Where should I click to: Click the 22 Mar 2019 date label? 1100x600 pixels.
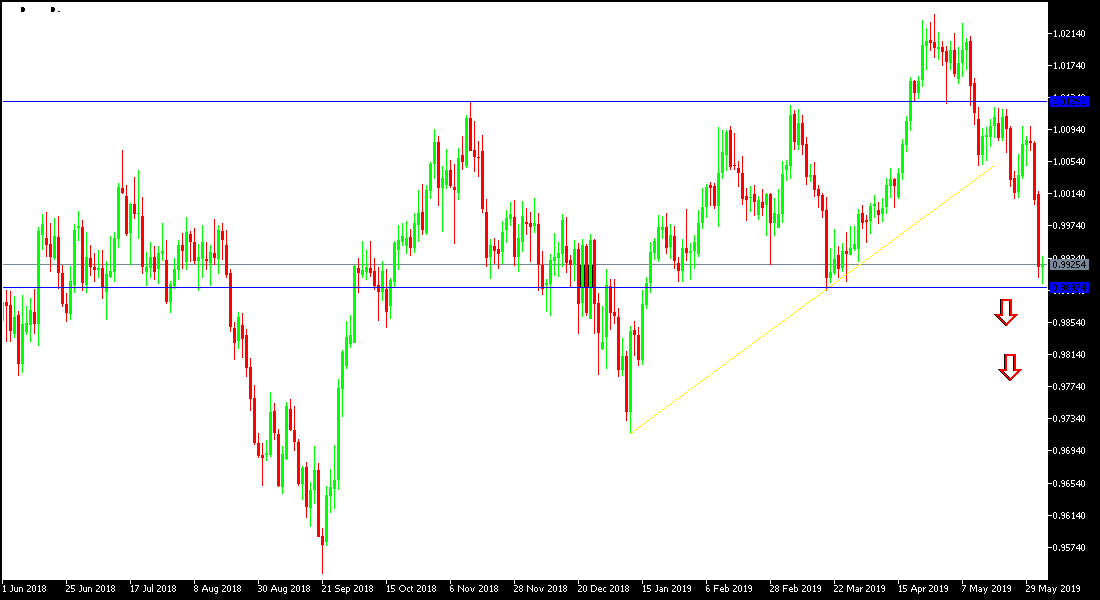point(859,589)
